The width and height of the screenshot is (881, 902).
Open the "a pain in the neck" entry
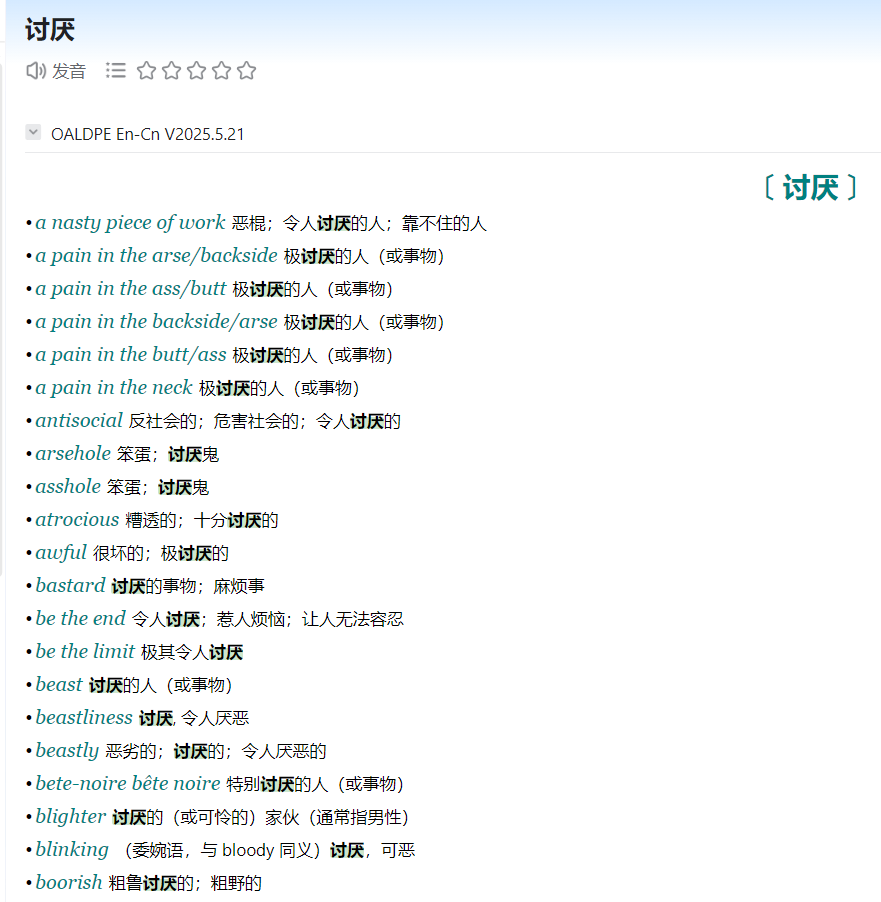point(113,388)
